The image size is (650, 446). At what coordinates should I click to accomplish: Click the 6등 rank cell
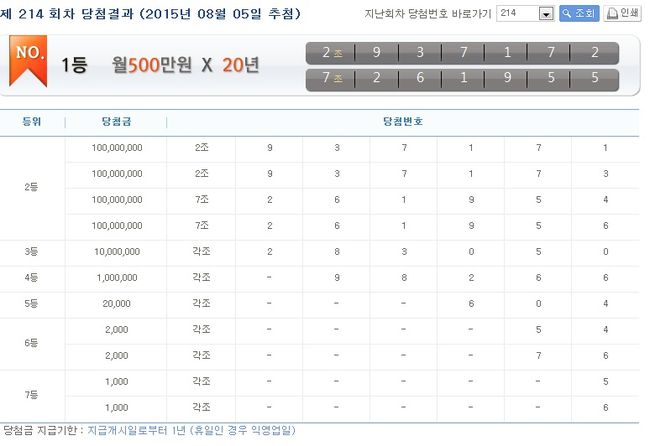pyautogui.click(x=32, y=342)
